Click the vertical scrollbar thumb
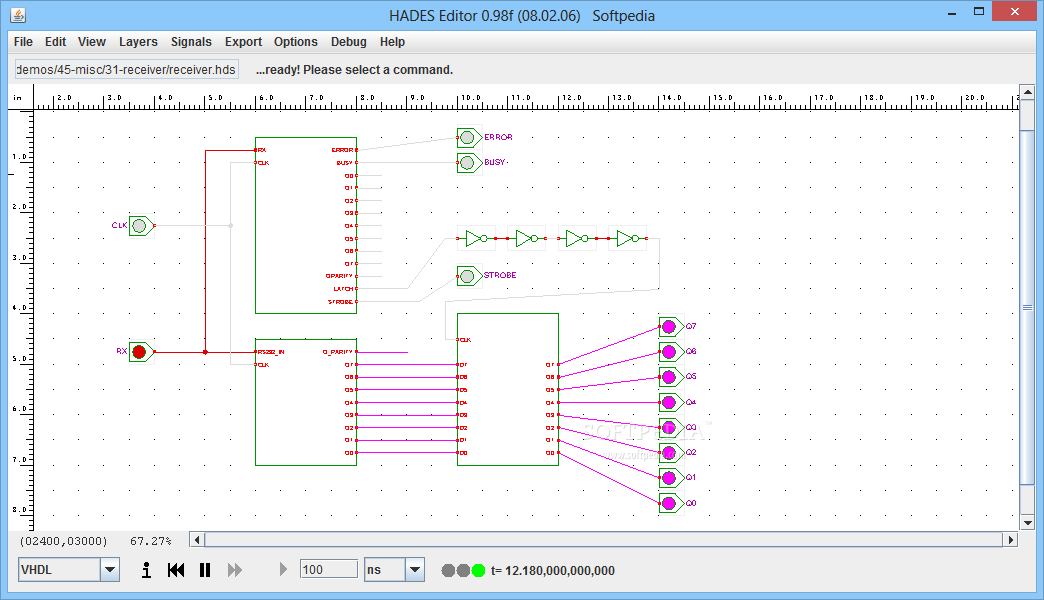Screen dimensions: 1044x600 click(1027, 308)
